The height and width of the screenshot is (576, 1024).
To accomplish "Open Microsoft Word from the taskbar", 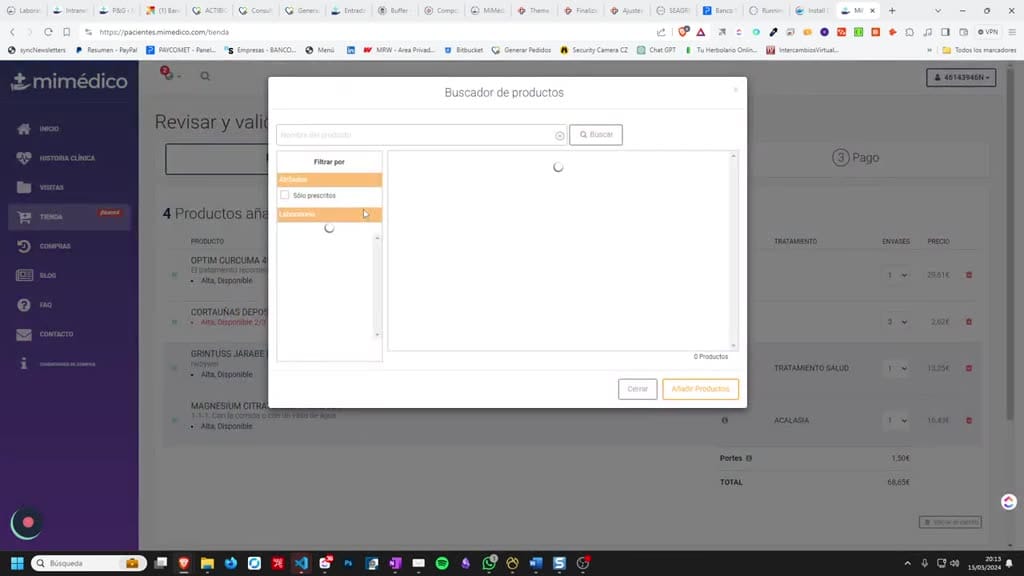I will (536, 563).
